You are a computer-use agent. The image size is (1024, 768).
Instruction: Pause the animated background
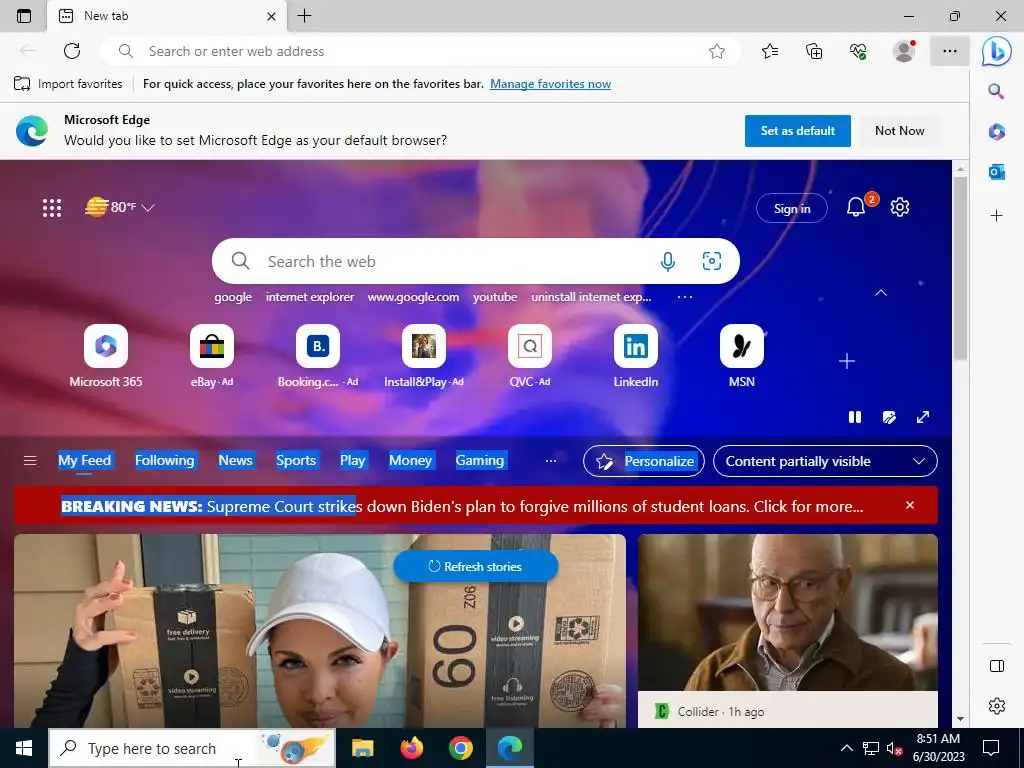click(x=855, y=417)
